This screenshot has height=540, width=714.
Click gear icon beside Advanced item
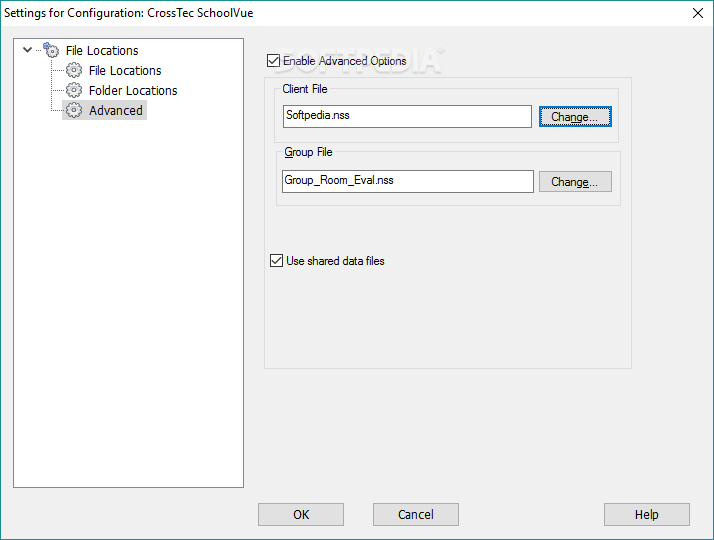coord(74,110)
